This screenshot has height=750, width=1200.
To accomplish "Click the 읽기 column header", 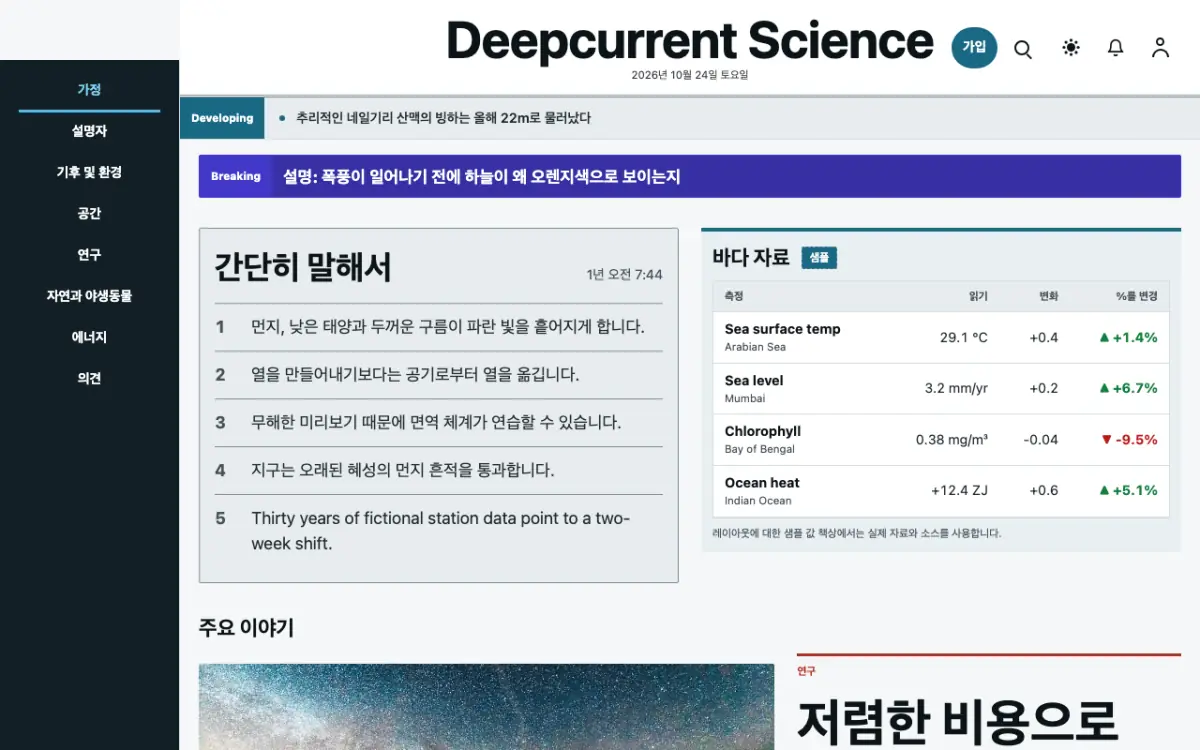I will click(978, 297).
